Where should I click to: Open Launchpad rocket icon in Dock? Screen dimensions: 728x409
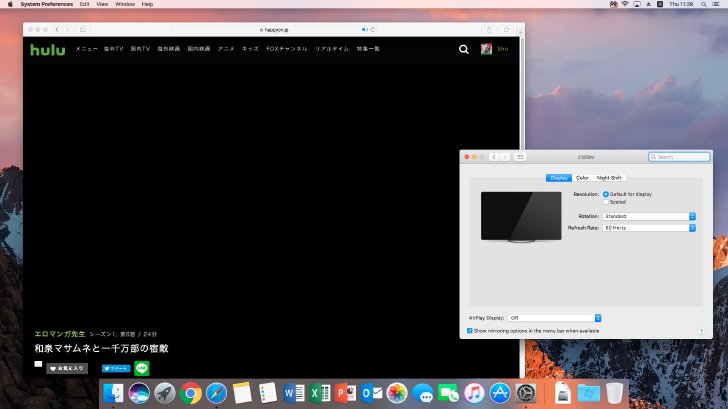[x=165, y=393]
